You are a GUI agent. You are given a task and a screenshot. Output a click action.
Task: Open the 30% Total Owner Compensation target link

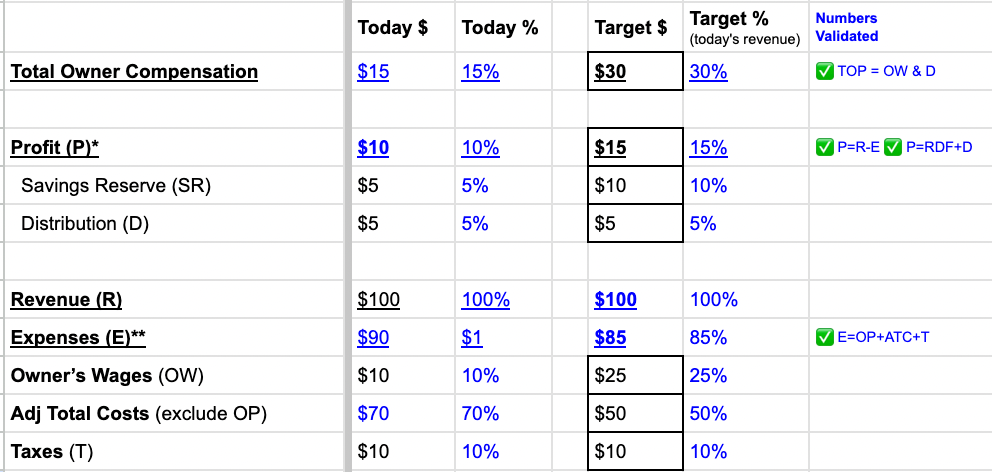pyautogui.click(x=708, y=72)
